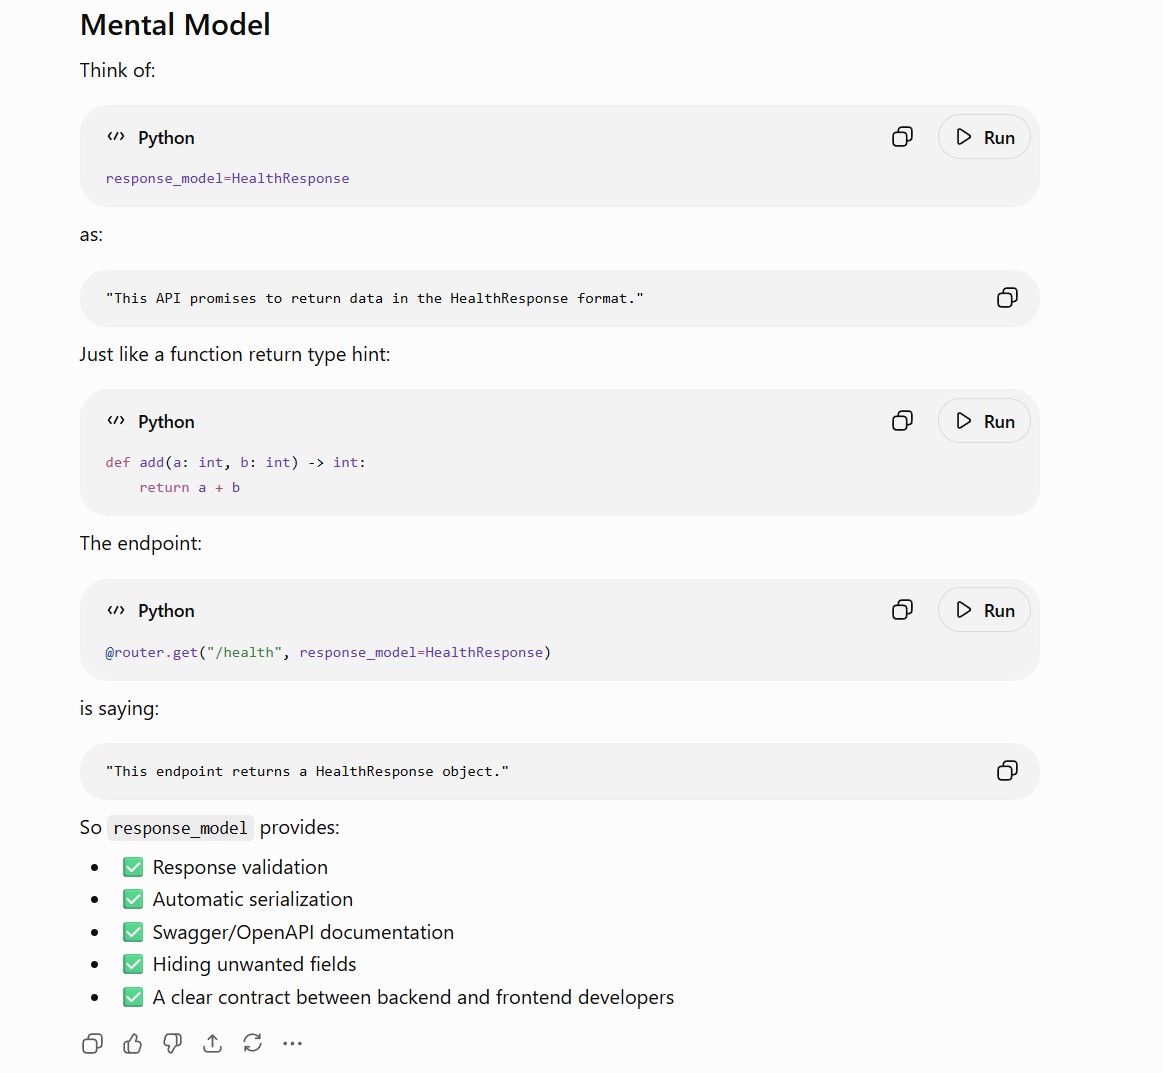Viewport: 1163px width, 1073px height.
Task: Copy the def add function code
Action: (902, 421)
